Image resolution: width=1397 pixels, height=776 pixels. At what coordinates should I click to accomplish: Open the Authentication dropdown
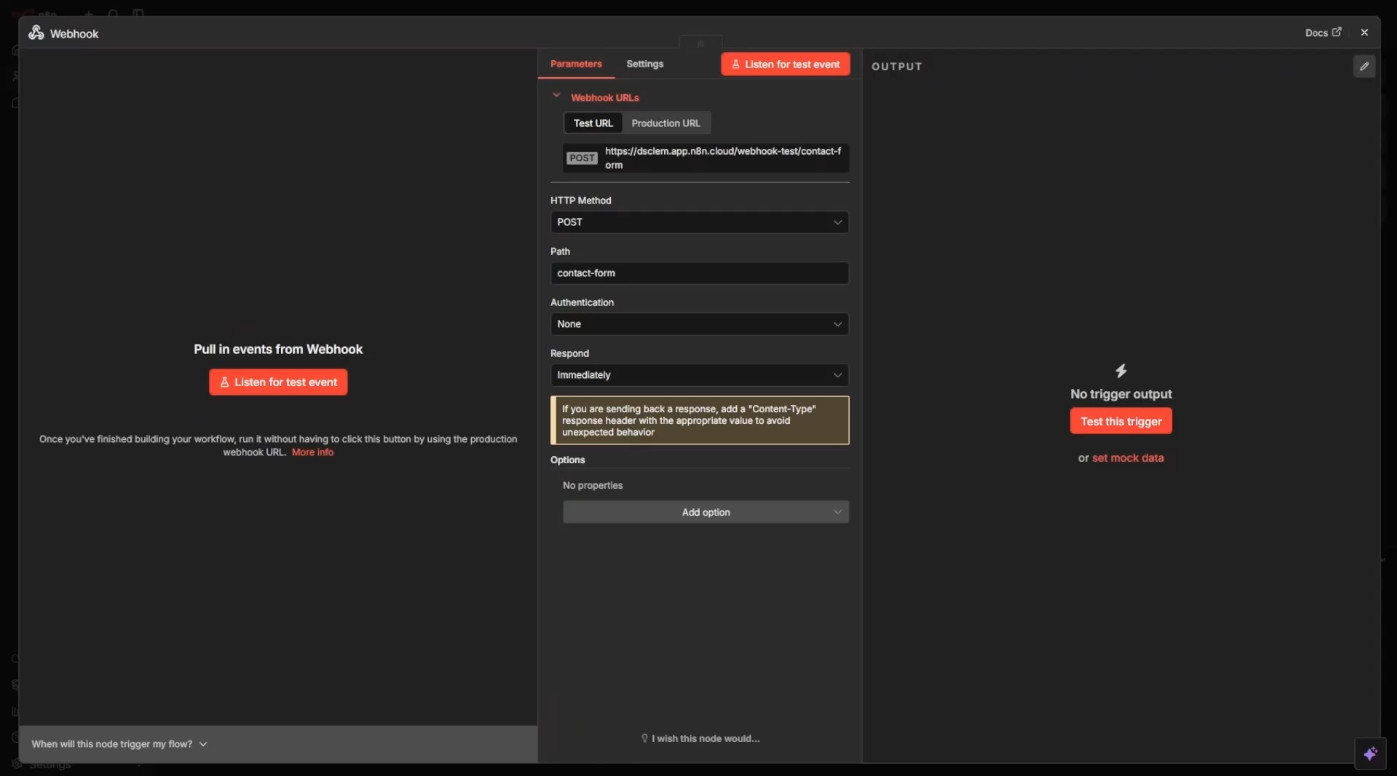699,324
